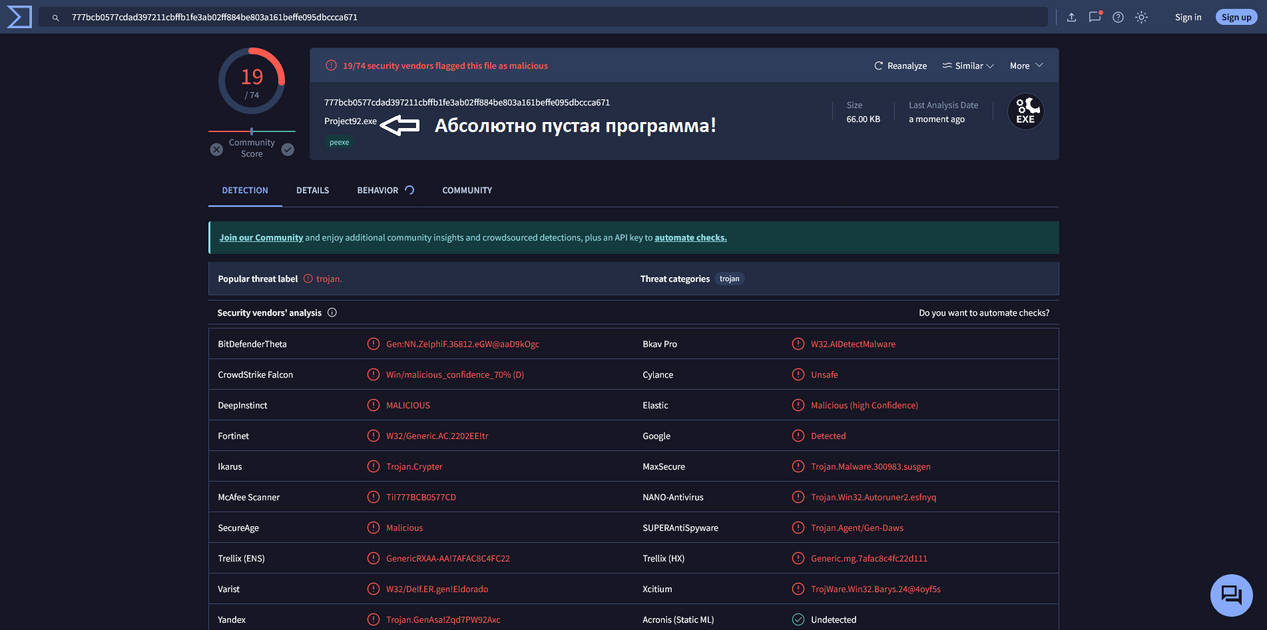The height and width of the screenshot is (630, 1267).
Task: Open the help question mark icon
Action: click(1118, 17)
